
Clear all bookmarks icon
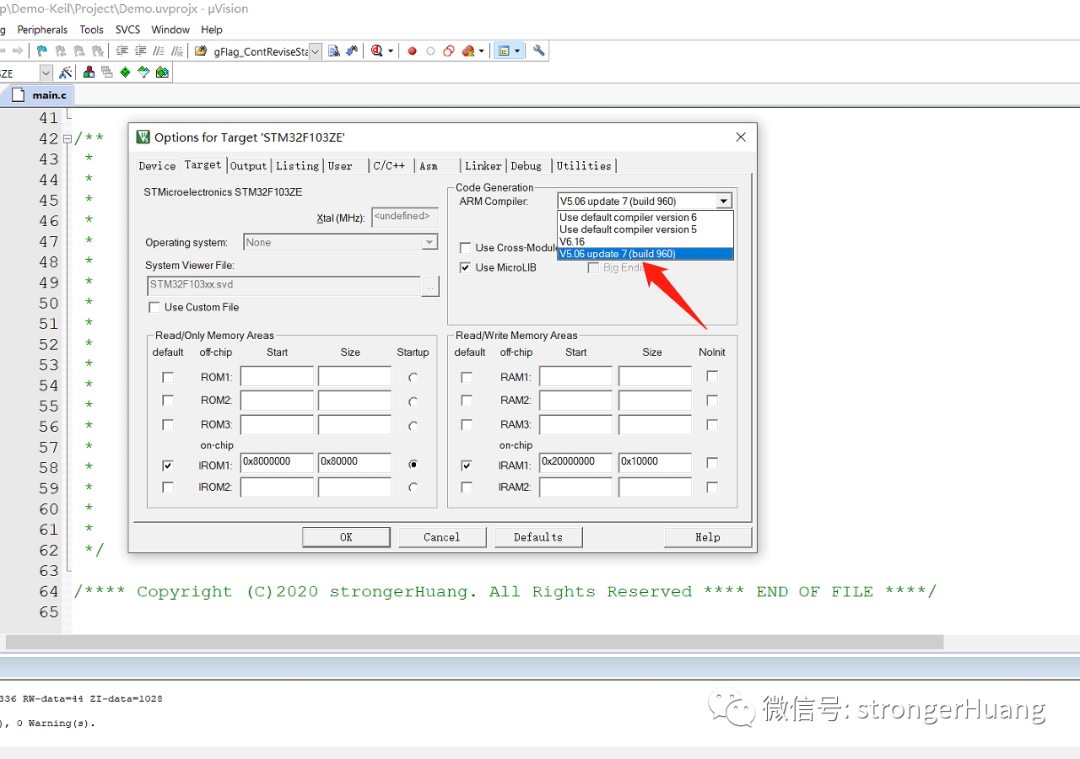(98, 51)
